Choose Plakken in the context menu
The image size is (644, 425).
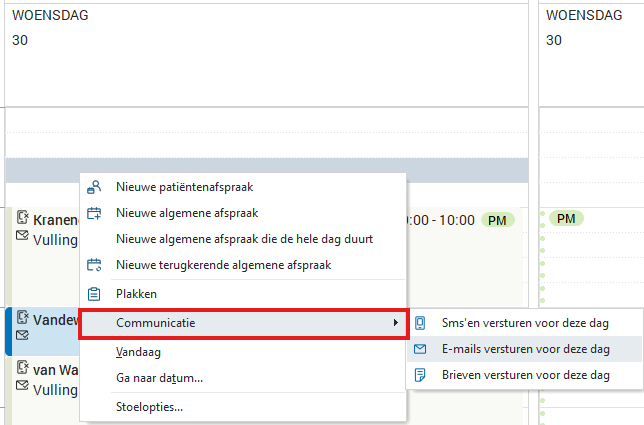(x=136, y=294)
